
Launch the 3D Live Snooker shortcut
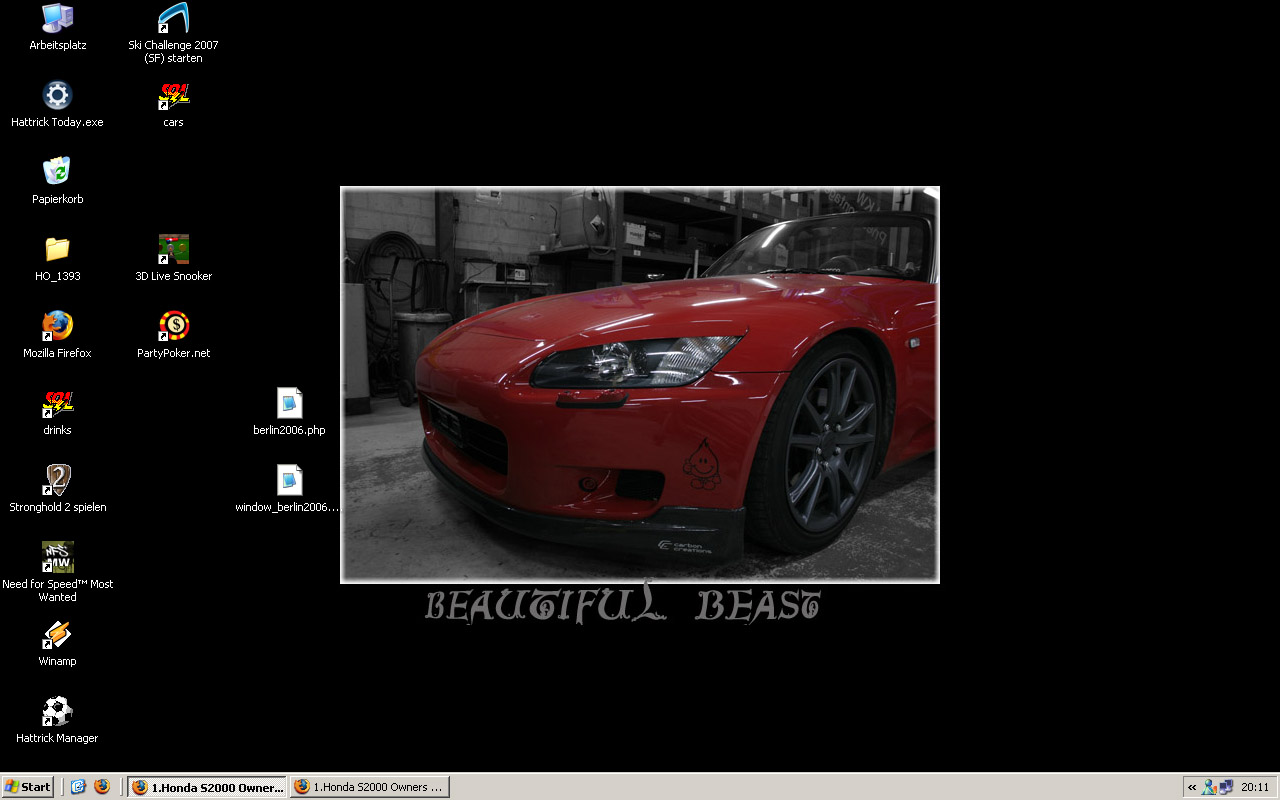(x=173, y=249)
